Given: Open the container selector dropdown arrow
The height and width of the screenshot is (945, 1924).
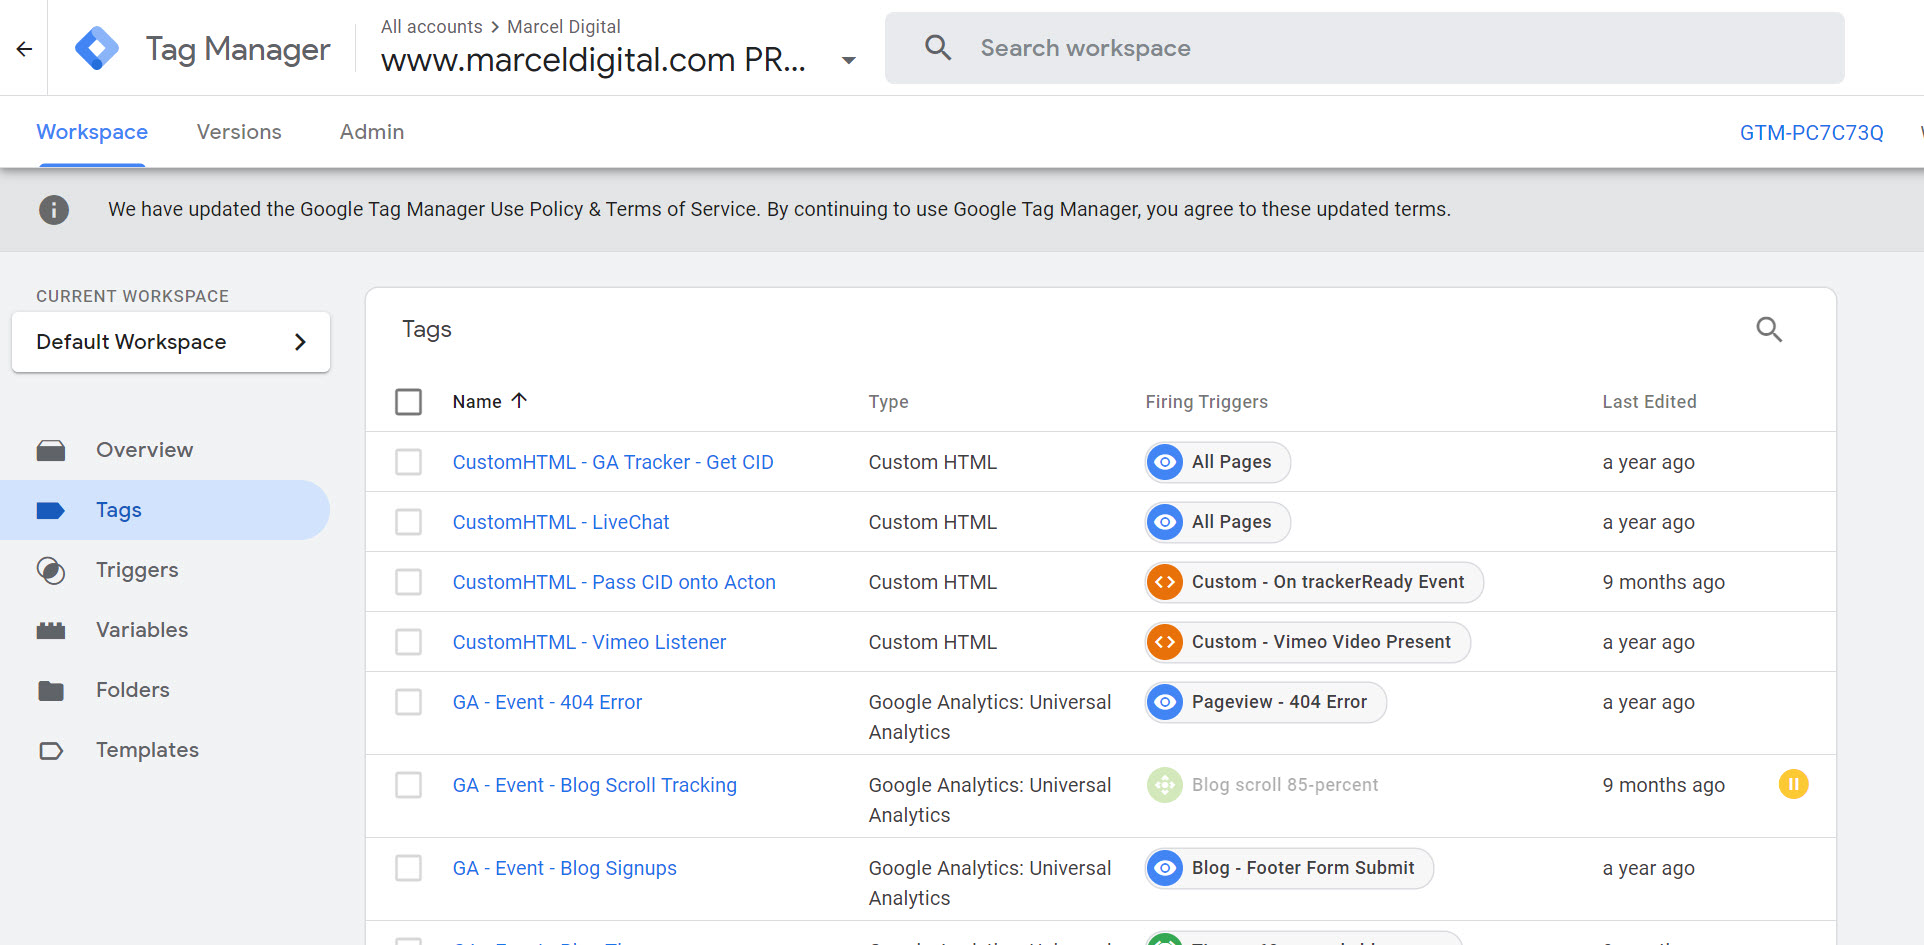Looking at the screenshot, I should [x=848, y=61].
